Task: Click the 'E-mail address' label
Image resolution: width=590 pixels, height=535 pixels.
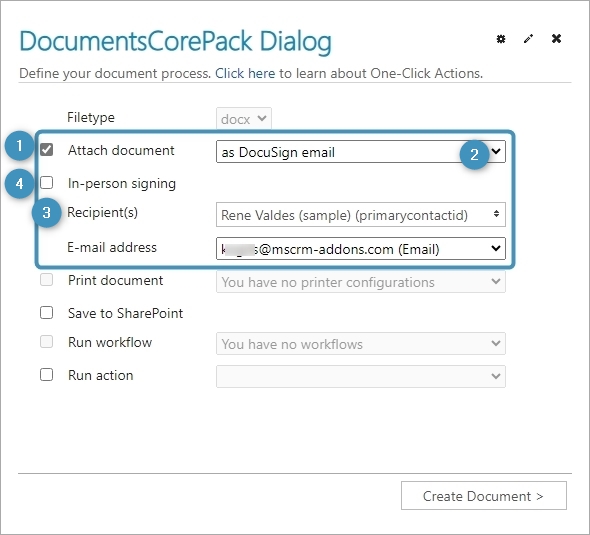Action: [112, 248]
